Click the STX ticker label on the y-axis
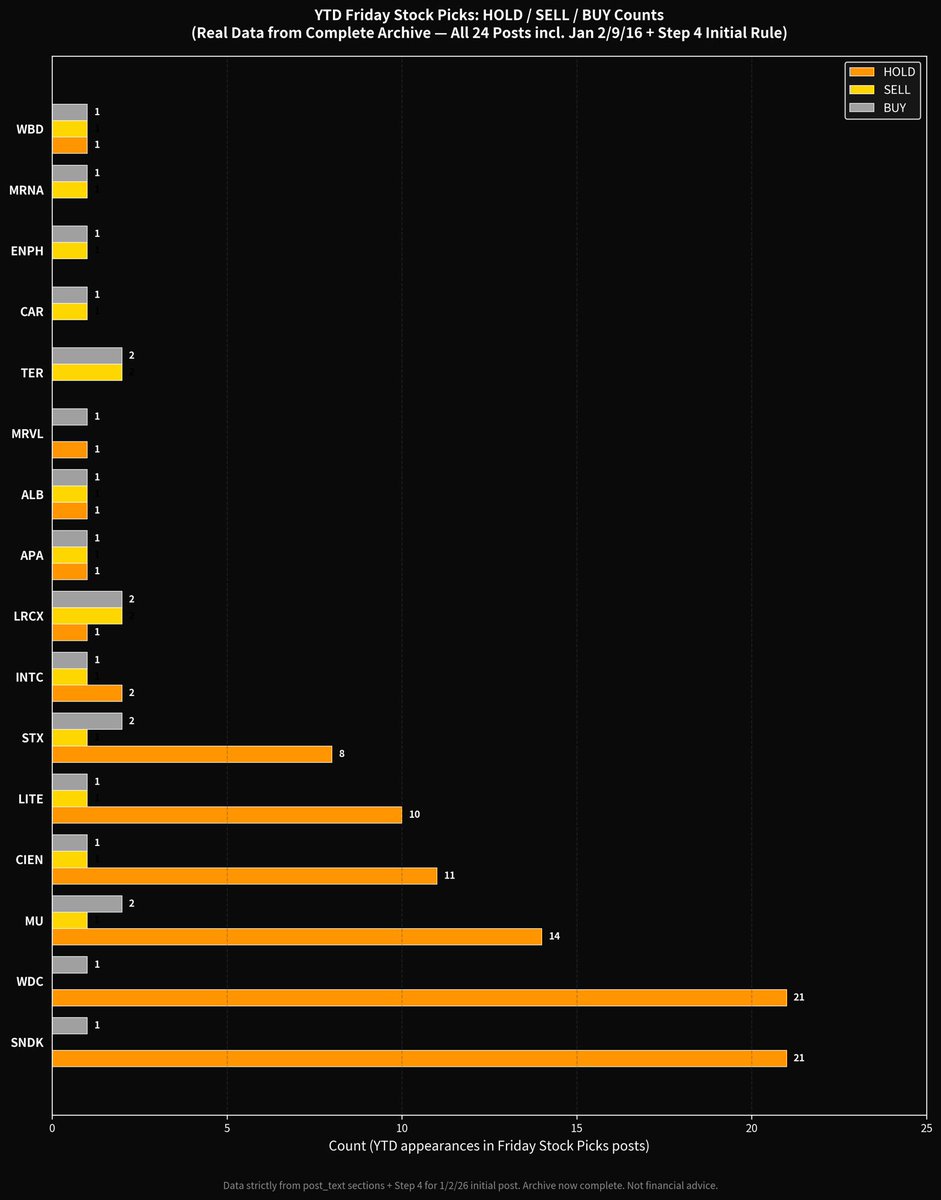941x1200 pixels. pos(33,738)
